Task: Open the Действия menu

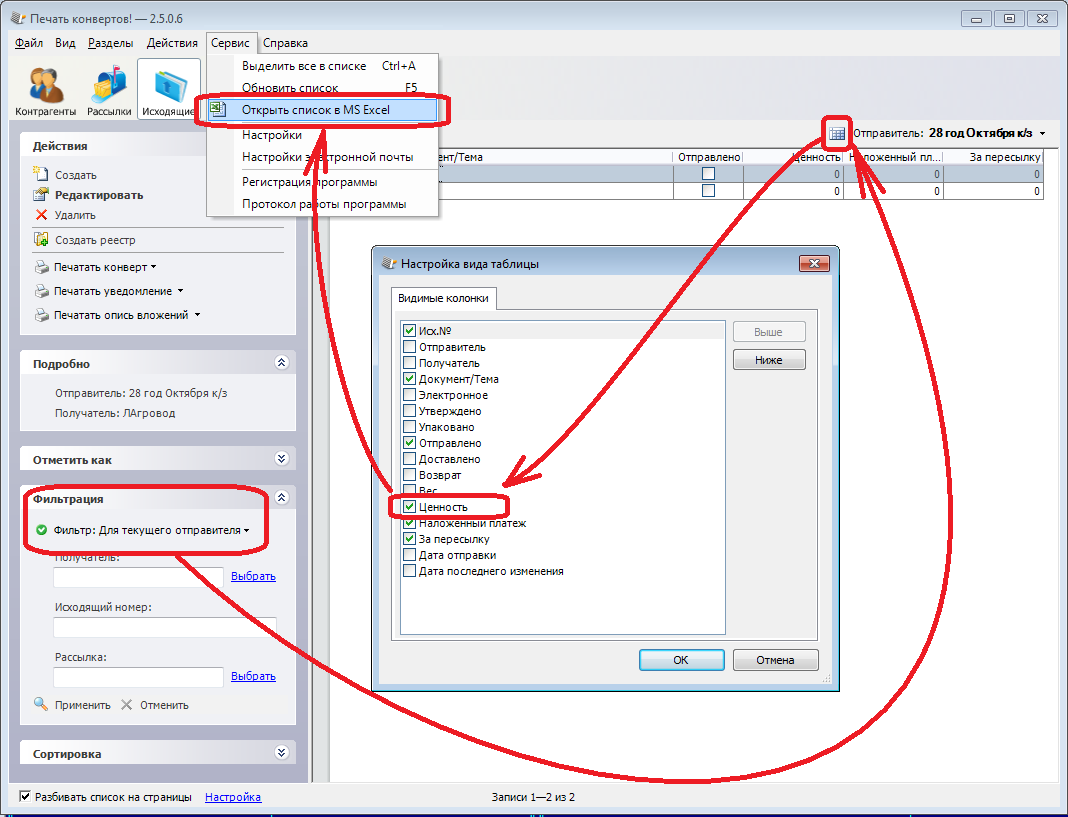Action: tap(172, 43)
